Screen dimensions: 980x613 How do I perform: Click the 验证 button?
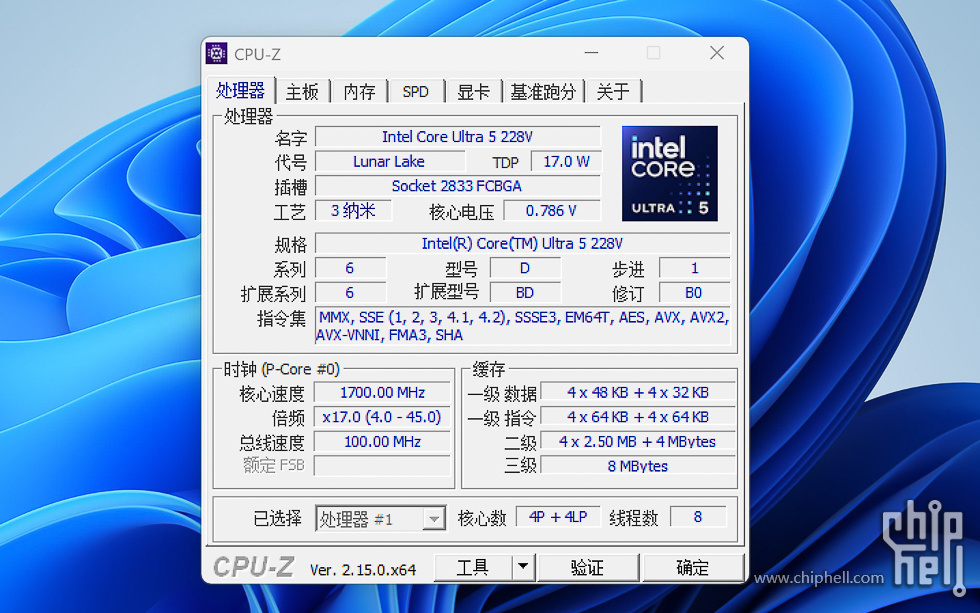pyautogui.click(x=588, y=567)
